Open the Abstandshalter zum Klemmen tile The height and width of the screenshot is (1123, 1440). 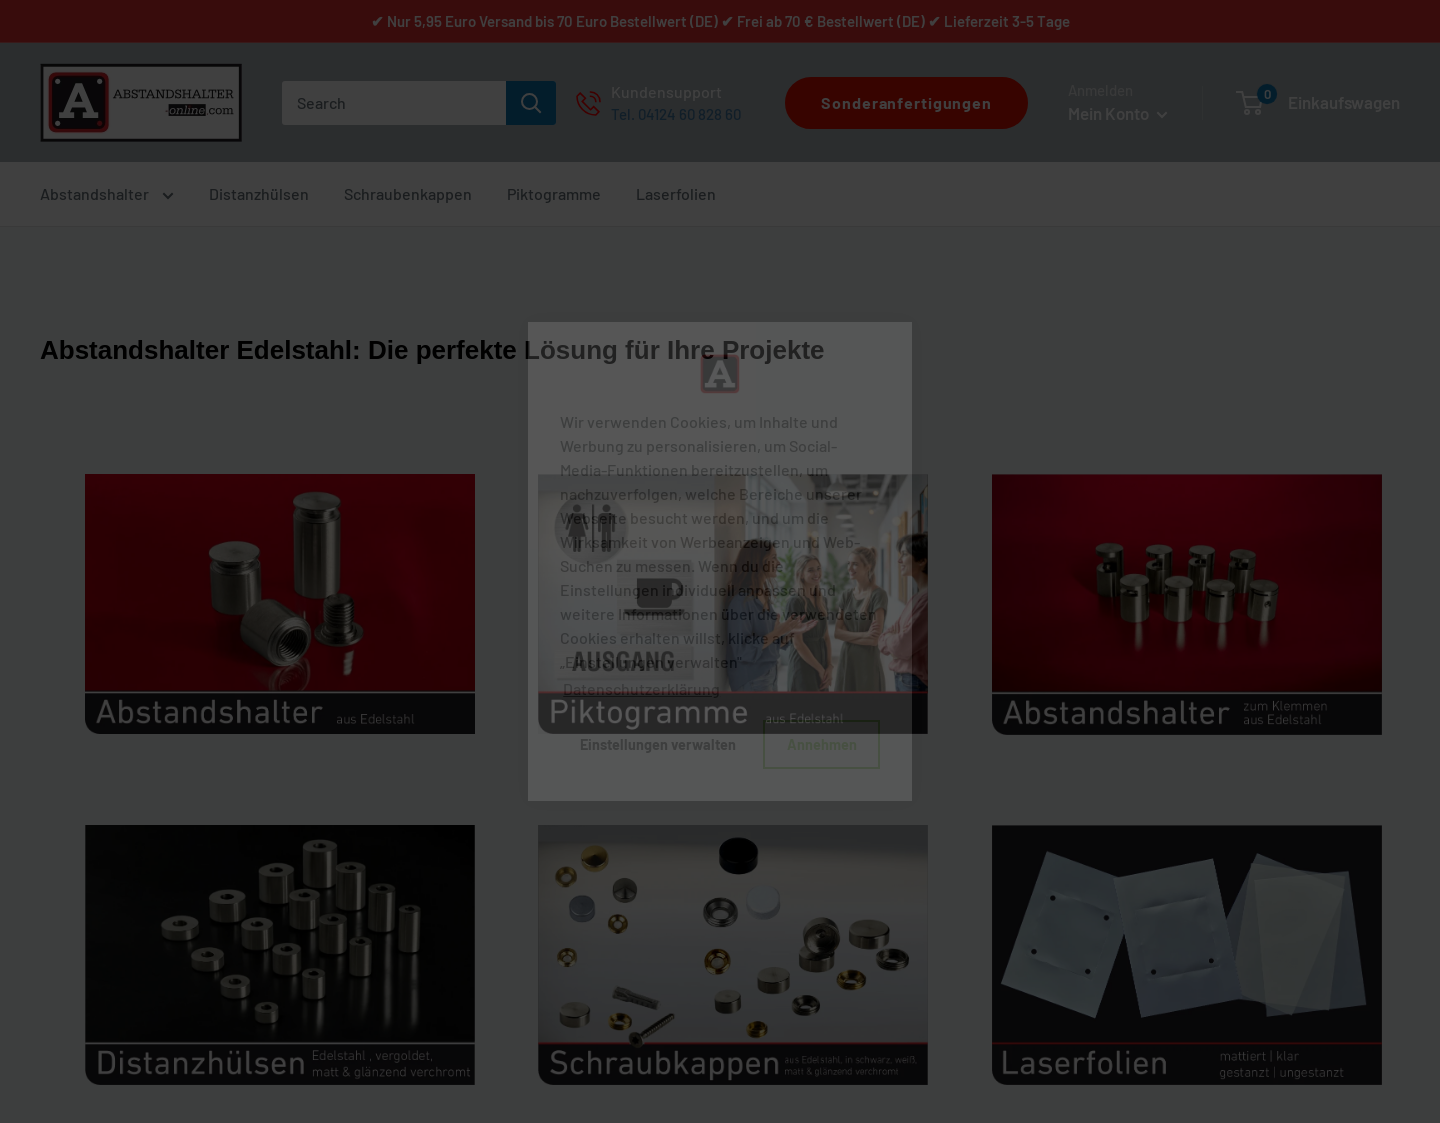[x=1187, y=604]
